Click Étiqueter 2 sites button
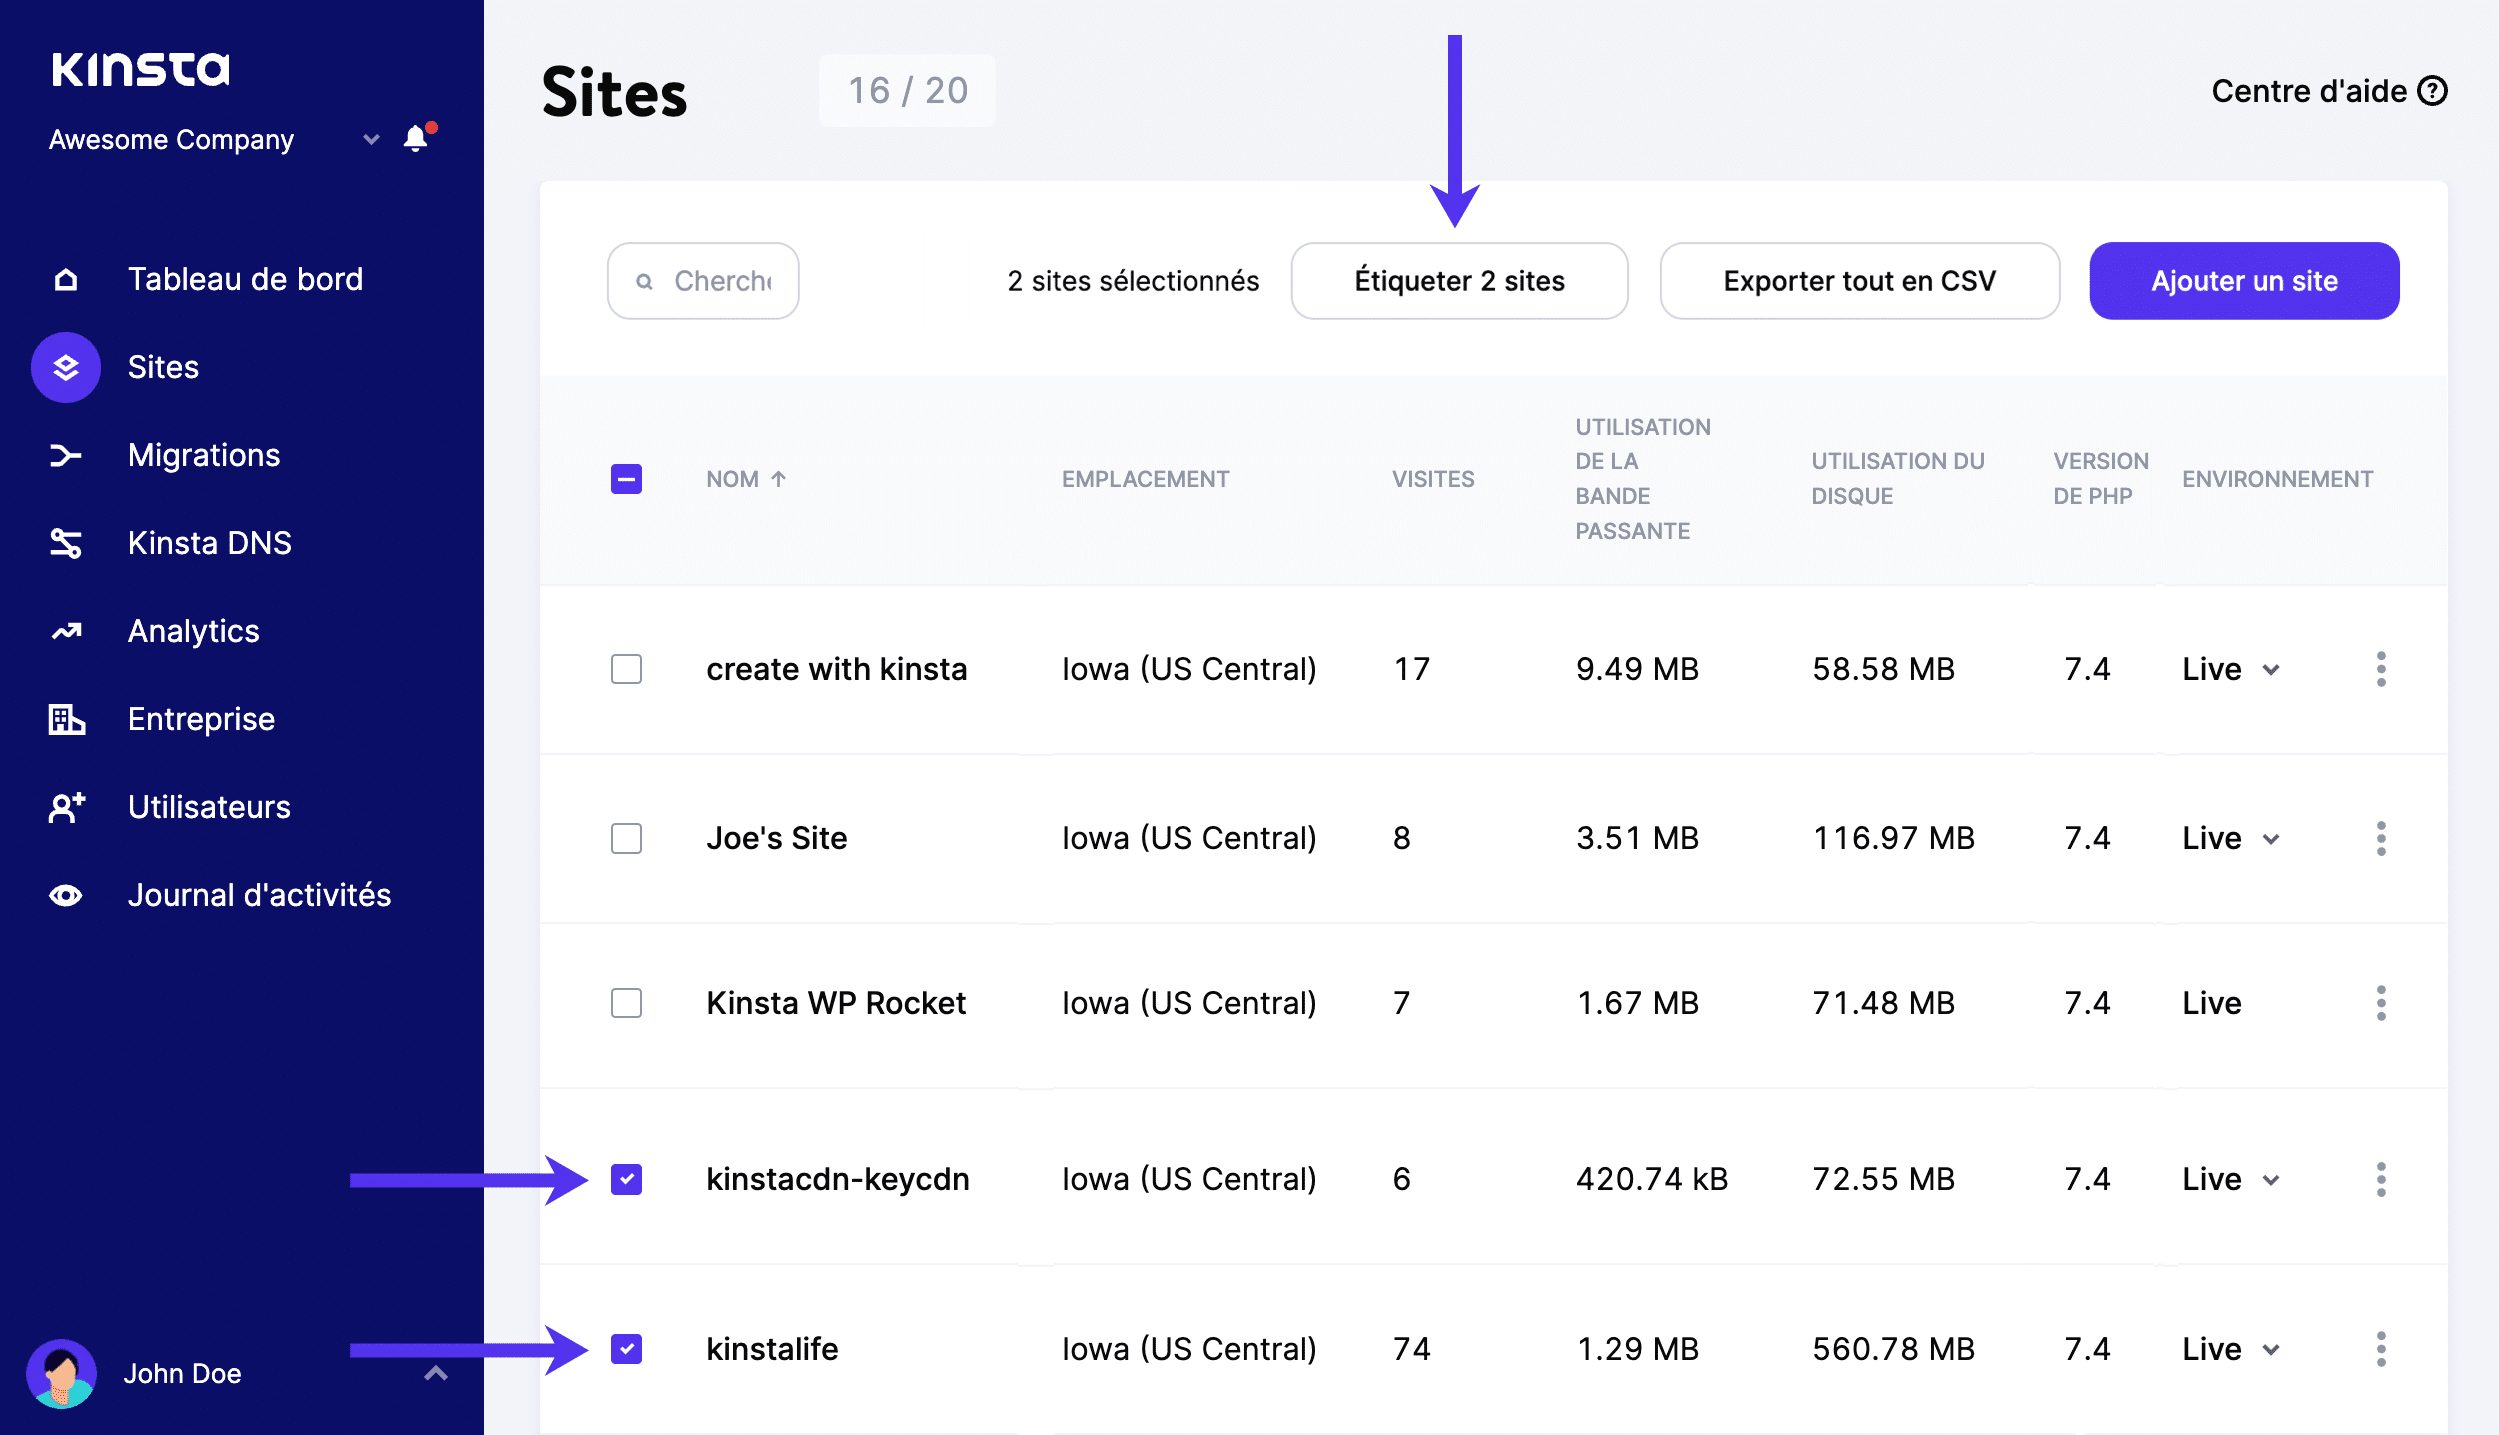The image size is (2499, 1435). (x=1459, y=281)
